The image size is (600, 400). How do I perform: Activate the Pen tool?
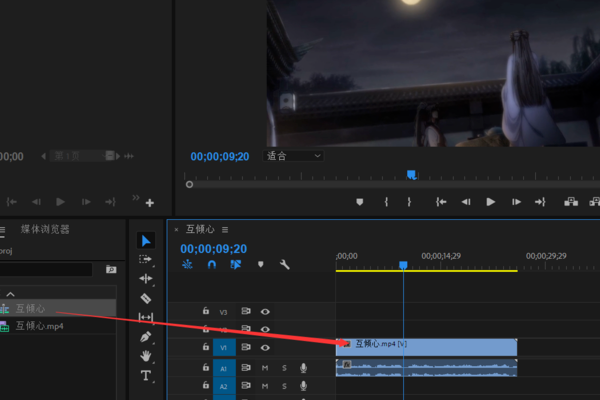point(146,337)
